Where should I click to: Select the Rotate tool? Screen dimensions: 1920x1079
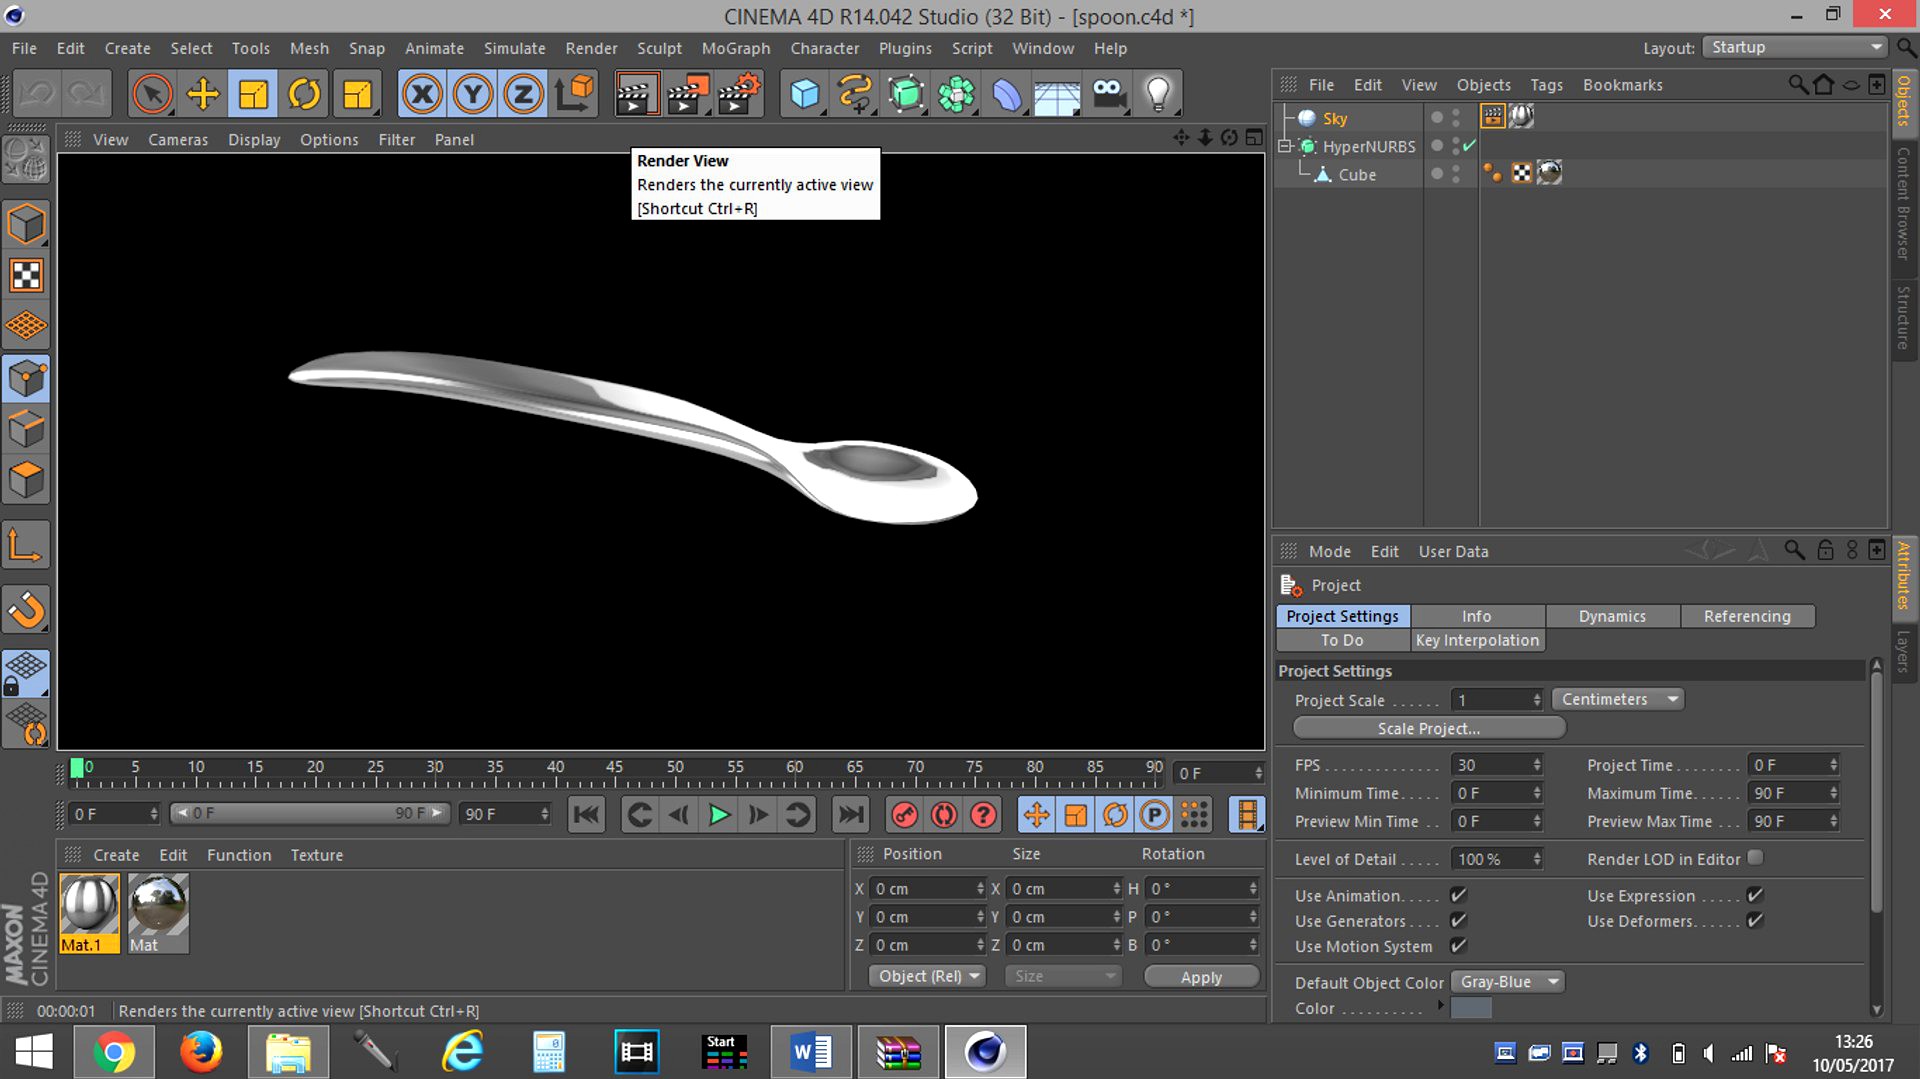[304, 94]
